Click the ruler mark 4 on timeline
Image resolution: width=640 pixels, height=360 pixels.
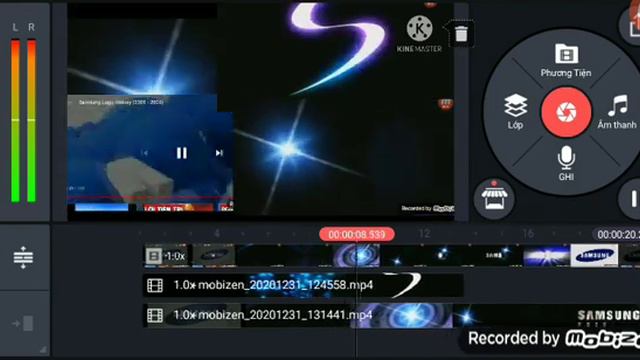click(217, 233)
